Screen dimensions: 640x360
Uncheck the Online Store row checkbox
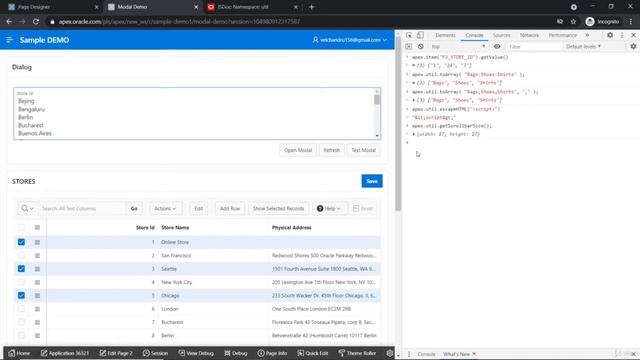pos(21,242)
